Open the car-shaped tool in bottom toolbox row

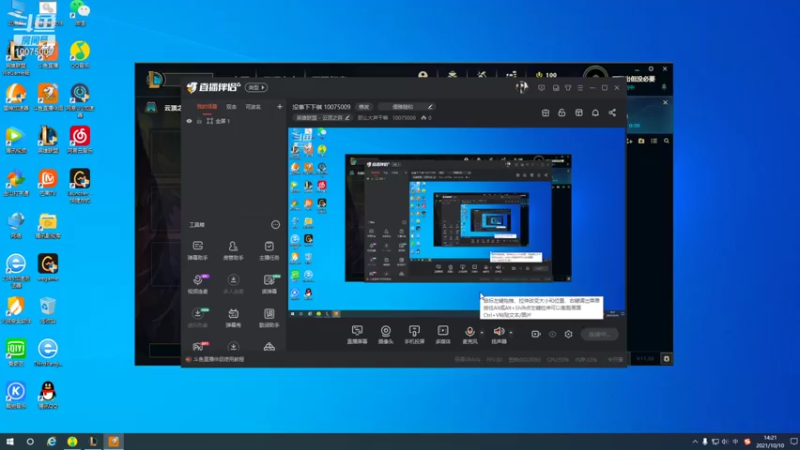tap(269, 347)
